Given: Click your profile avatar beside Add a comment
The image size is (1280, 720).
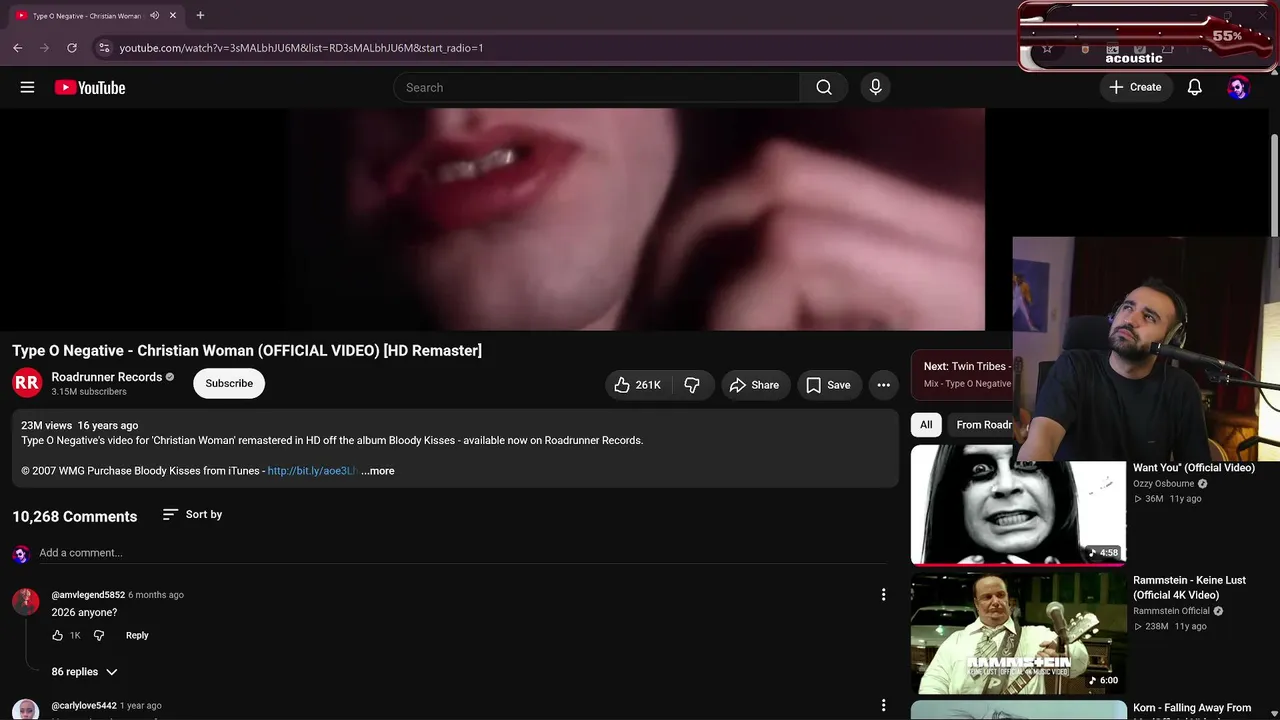Looking at the screenshot, I should pos(21,554).
